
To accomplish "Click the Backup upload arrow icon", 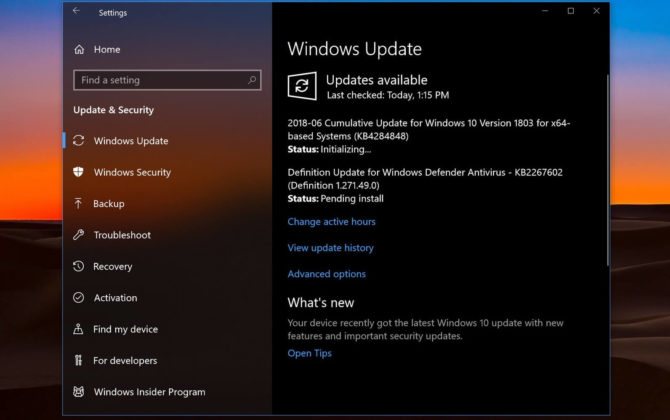I will 79,204.
